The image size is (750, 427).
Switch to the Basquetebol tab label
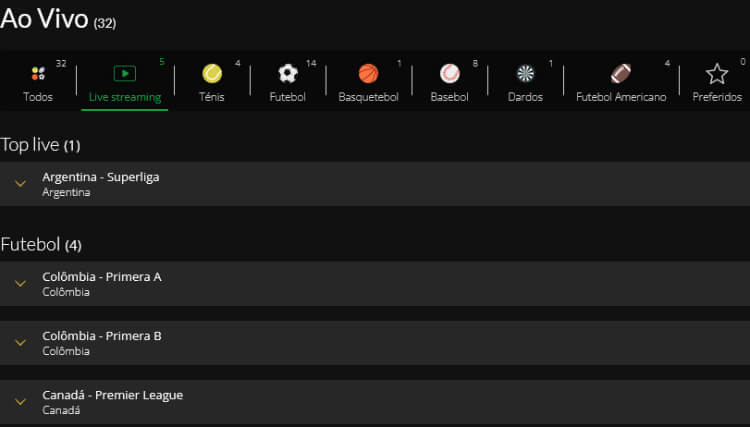pyautogui.click(x=368, y=97)
